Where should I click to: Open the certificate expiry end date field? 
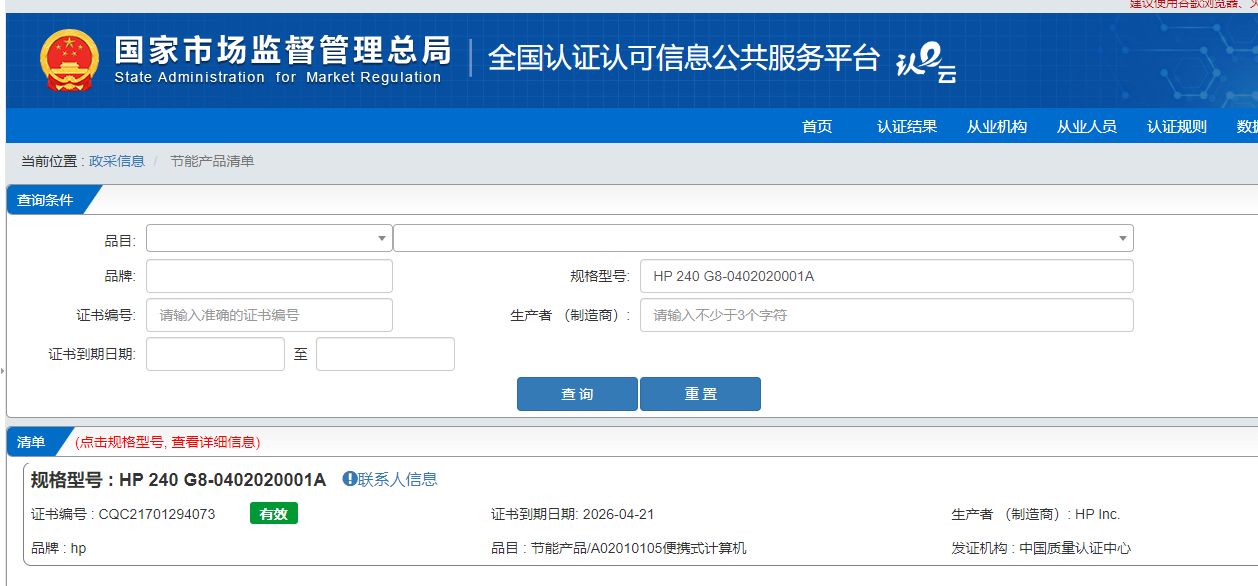pyautogui.click(x=385, y=354)
